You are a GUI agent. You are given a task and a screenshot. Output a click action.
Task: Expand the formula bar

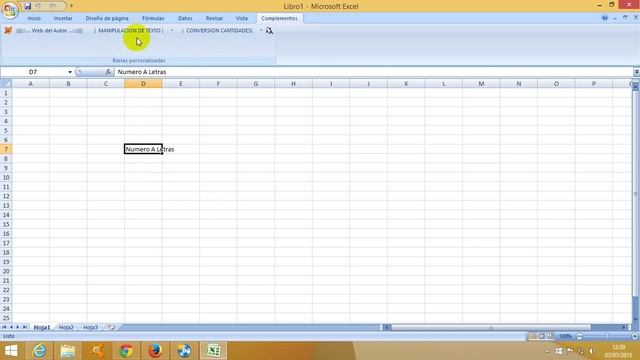(x=636, y=72)
